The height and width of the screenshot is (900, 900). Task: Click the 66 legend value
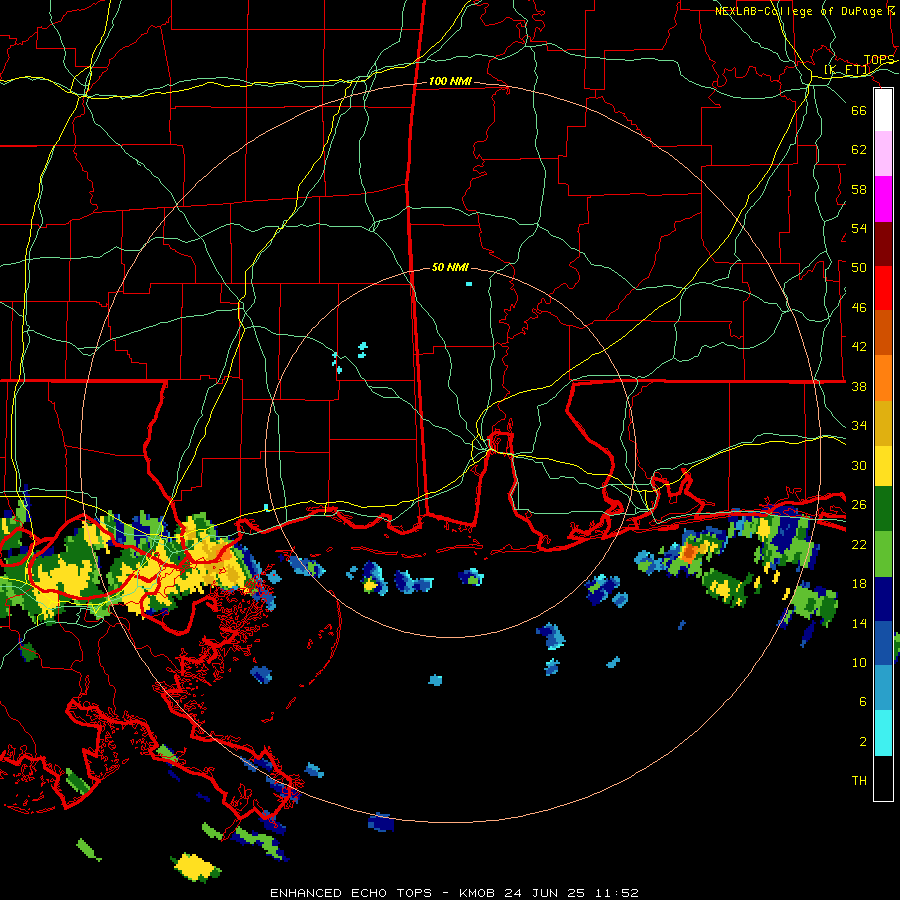tap(859, 110)
